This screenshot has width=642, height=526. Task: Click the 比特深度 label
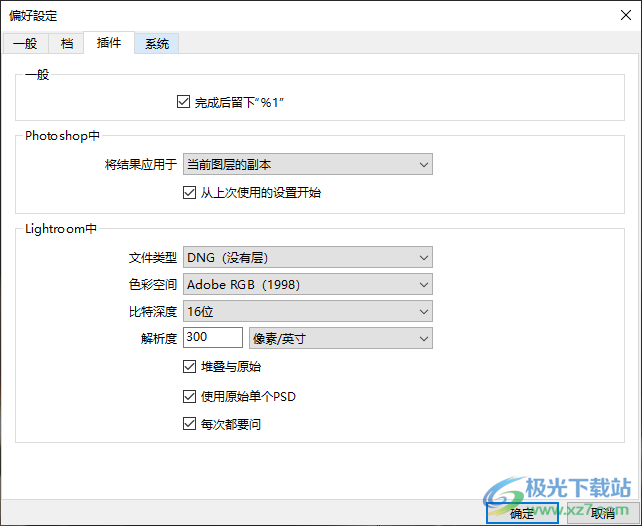[x=153, y=312]
